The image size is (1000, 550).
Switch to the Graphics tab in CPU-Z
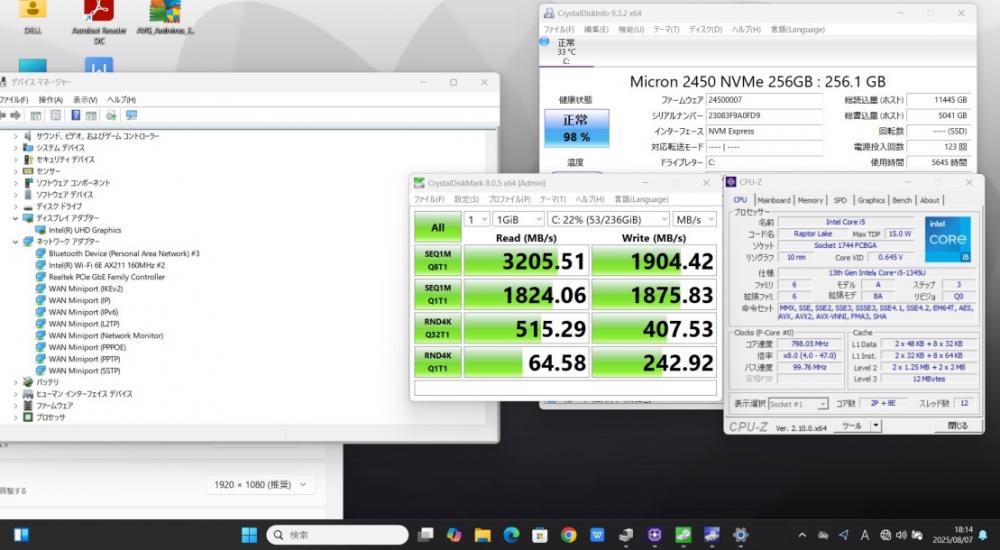pyautogui.click(x=871, y=200)
